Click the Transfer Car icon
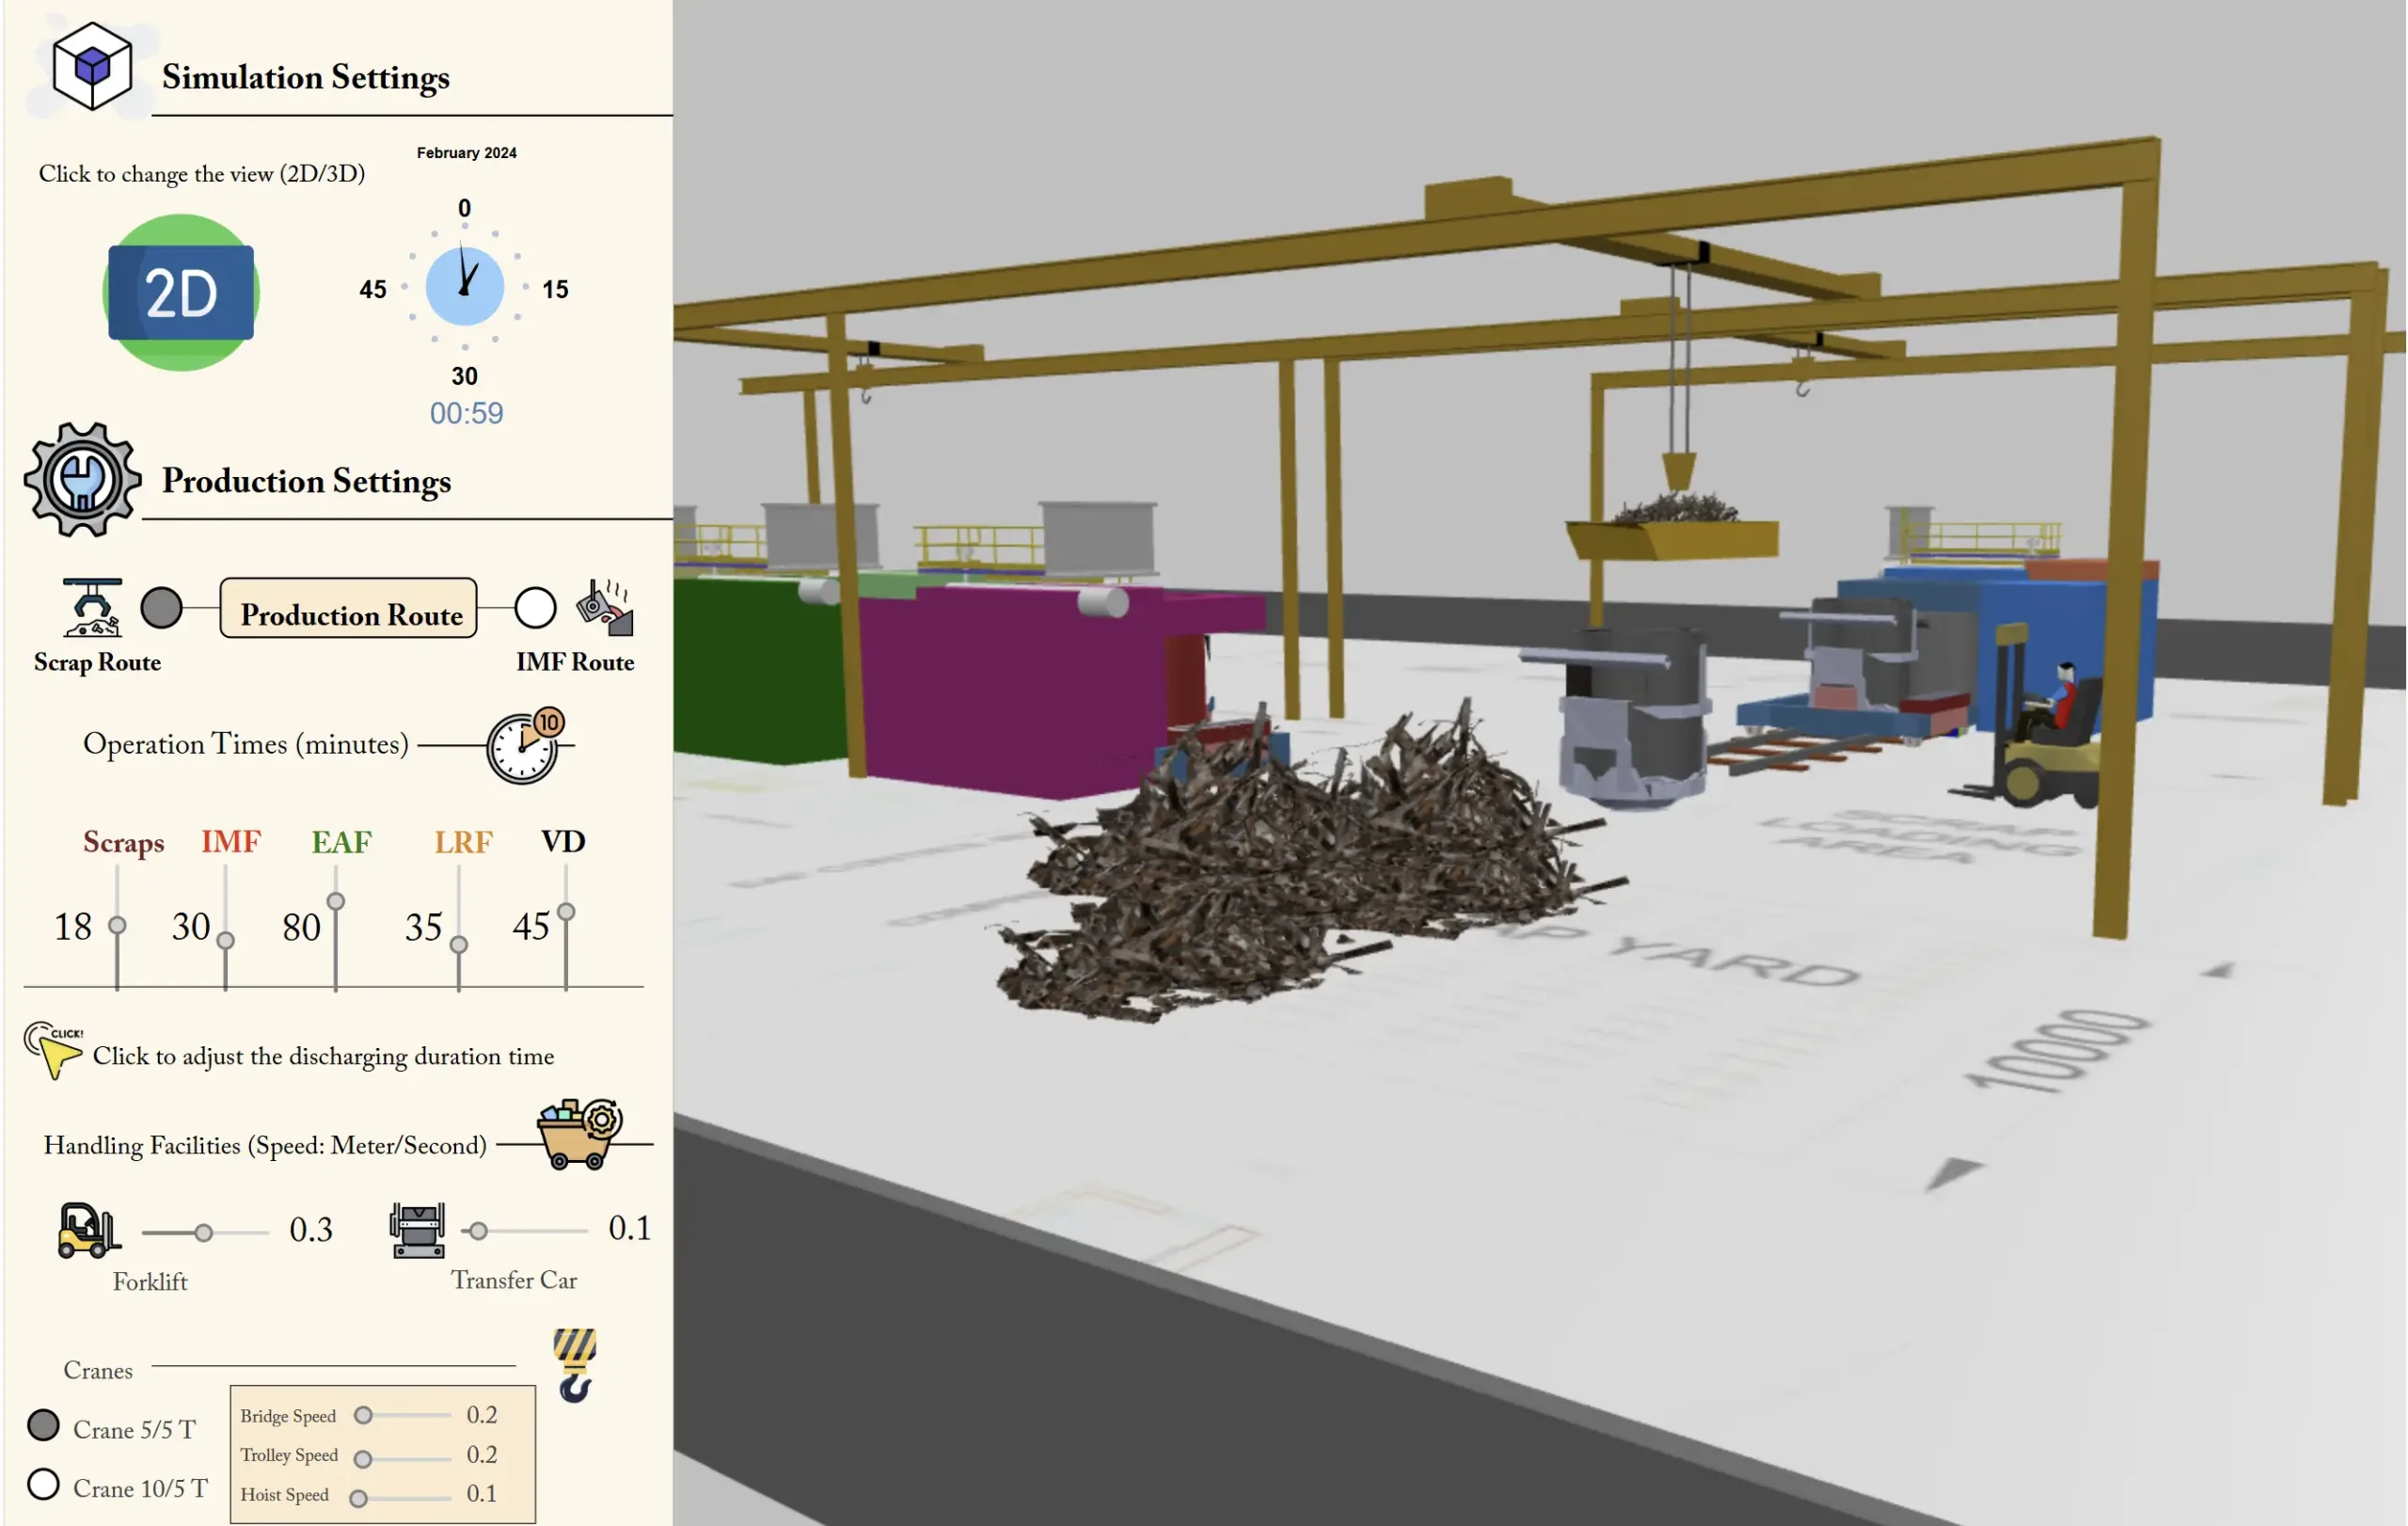The height and width of the screenshot is (1526, 2408). [x=417, y=1230]
